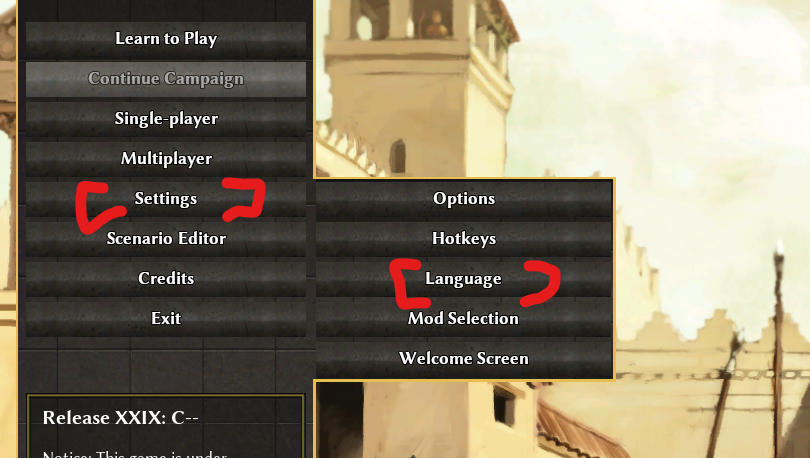Image resolution: width=810 pixels, height=458 pixels.
Task: Open the Hotkeys configuration page
Action: point(463,239)
